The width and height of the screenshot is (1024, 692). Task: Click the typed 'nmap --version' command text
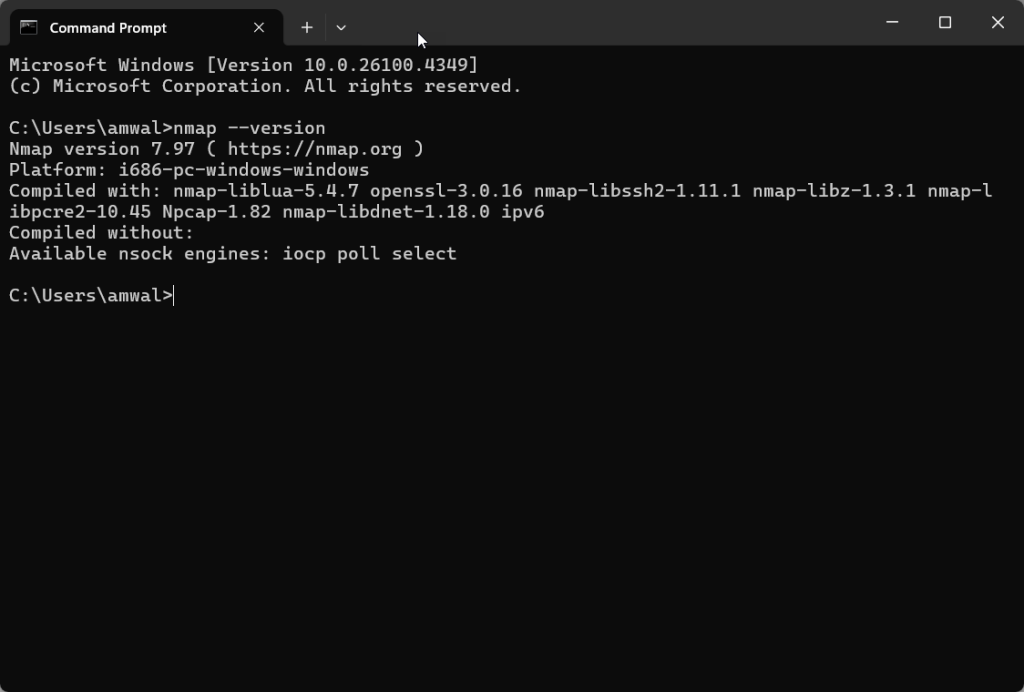pyautogui.click(x=249, y=128)
